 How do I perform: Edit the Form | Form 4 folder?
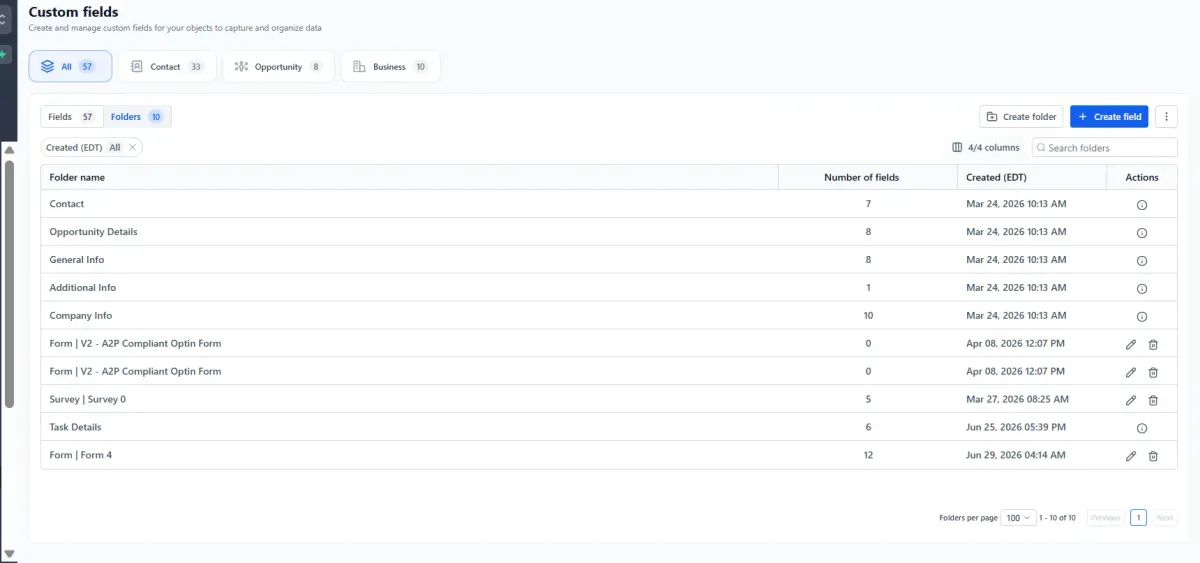1131,456
